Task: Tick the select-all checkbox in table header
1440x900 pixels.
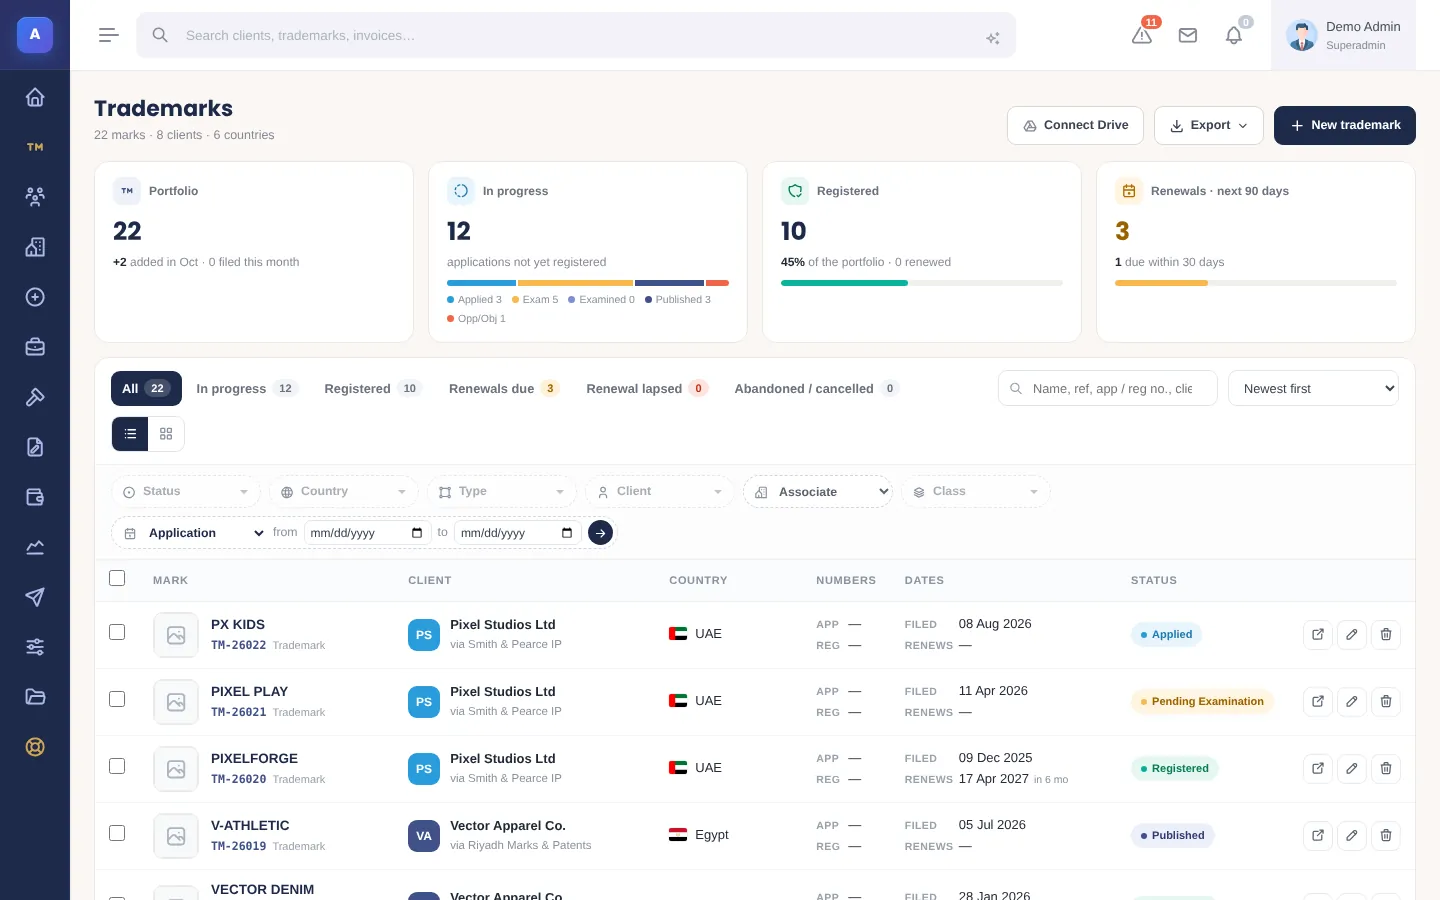Action: tap(117, 578)
